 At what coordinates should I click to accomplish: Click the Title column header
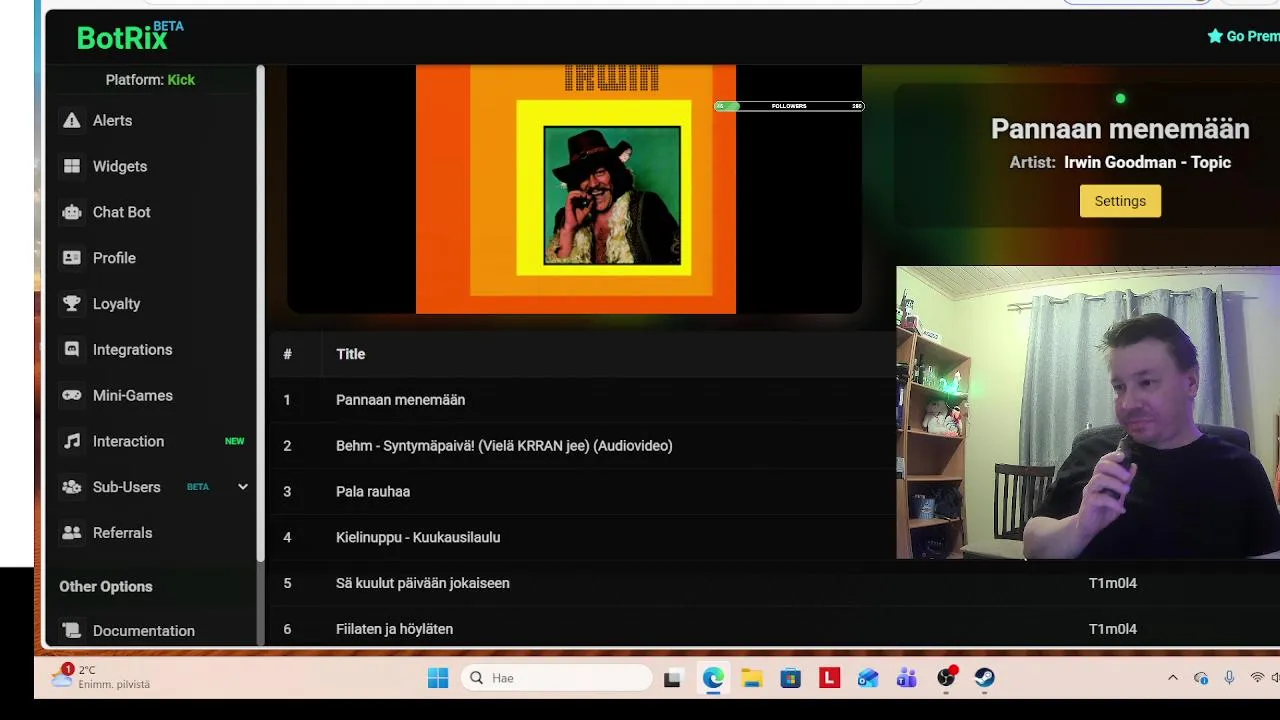pos(350,354)
